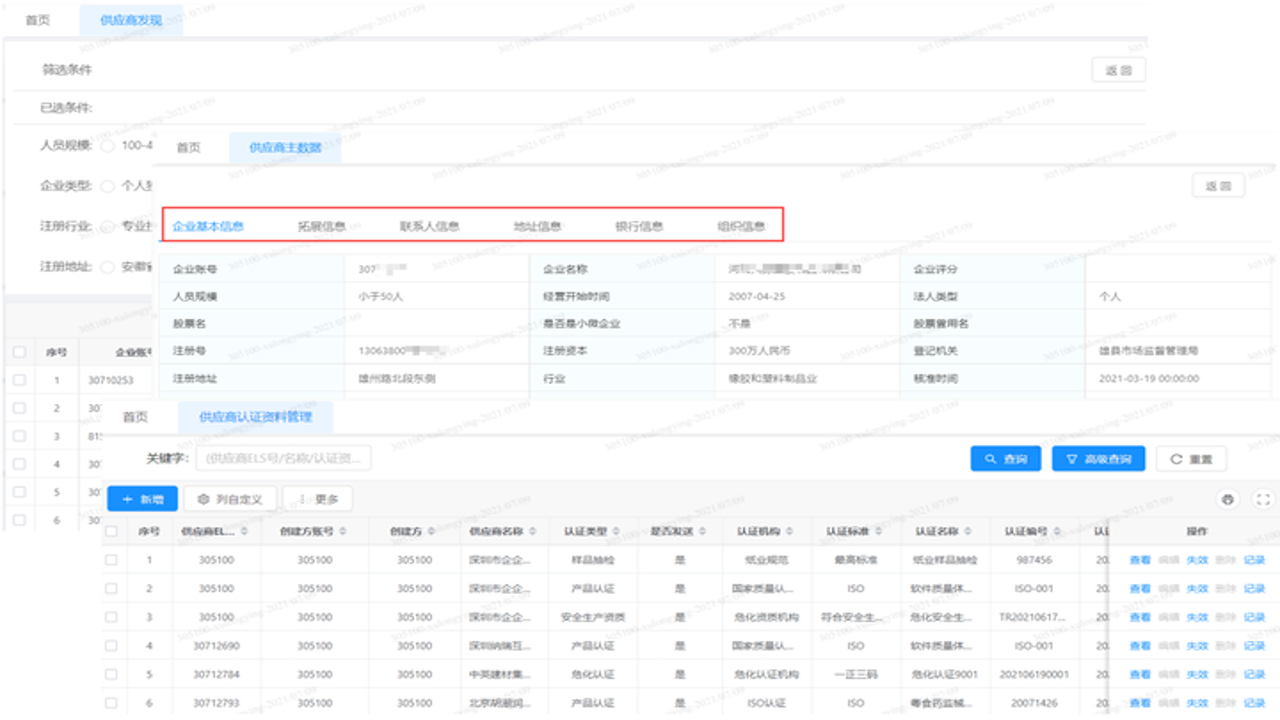Click 记录 link in certification row 5
The height and width of the screenshot is (720, 1280).
click(1254, 674)
